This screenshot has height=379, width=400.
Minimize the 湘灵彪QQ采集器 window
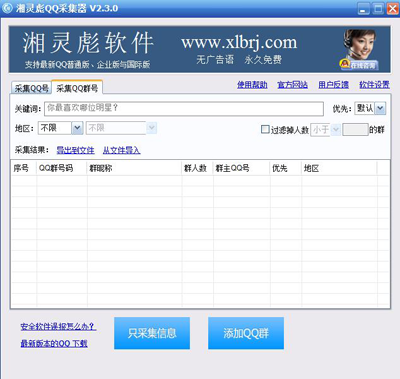click(364, 8)
